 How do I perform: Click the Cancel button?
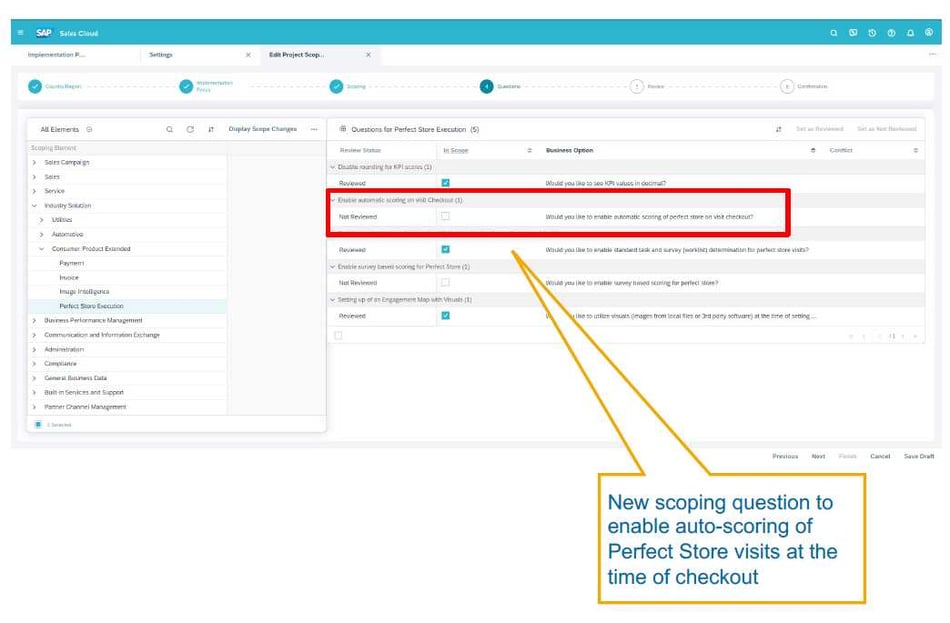(x=880, y=456)
